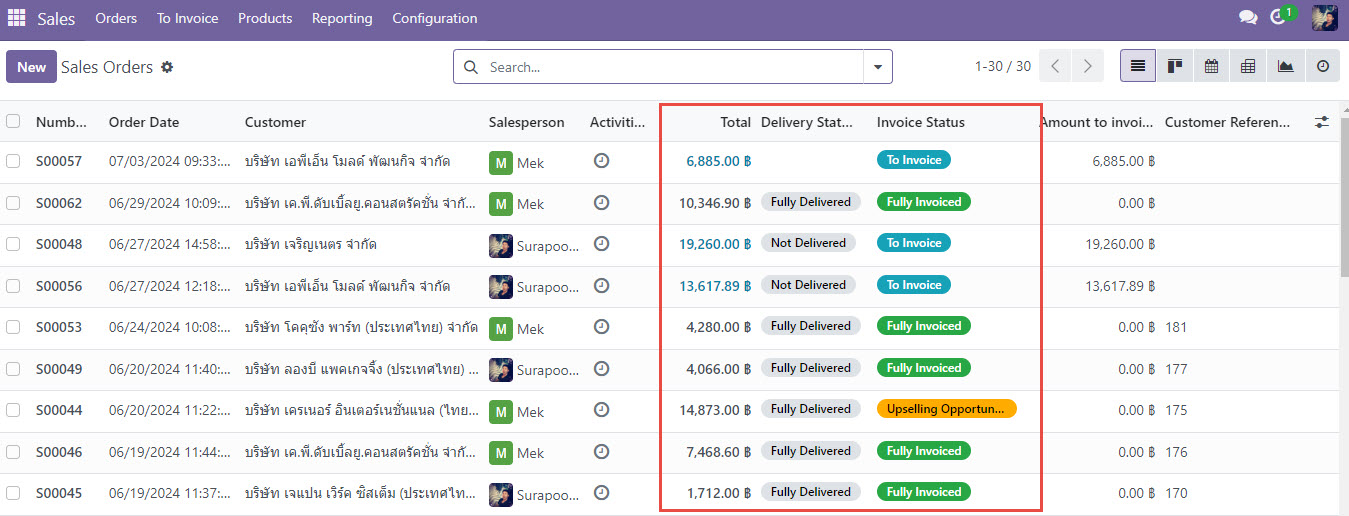Viewport: 1349px width, 516px height.
Task: Open the user avatar account menu
Action: (x=1324, y=18)
